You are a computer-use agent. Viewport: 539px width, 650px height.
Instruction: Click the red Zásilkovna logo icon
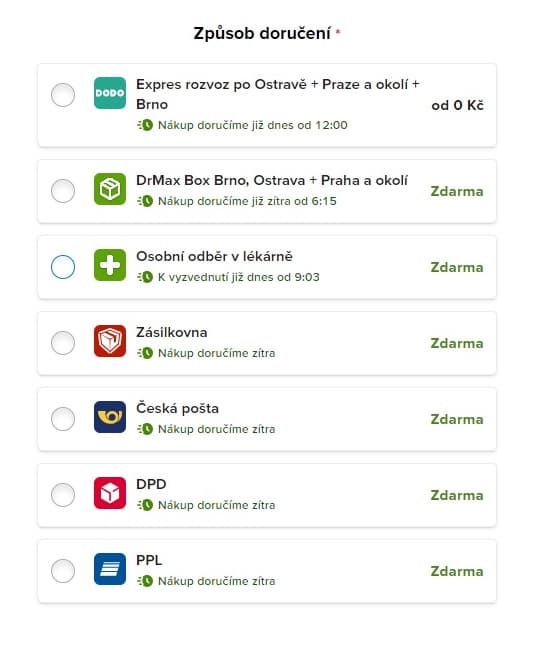coord(110,341)
